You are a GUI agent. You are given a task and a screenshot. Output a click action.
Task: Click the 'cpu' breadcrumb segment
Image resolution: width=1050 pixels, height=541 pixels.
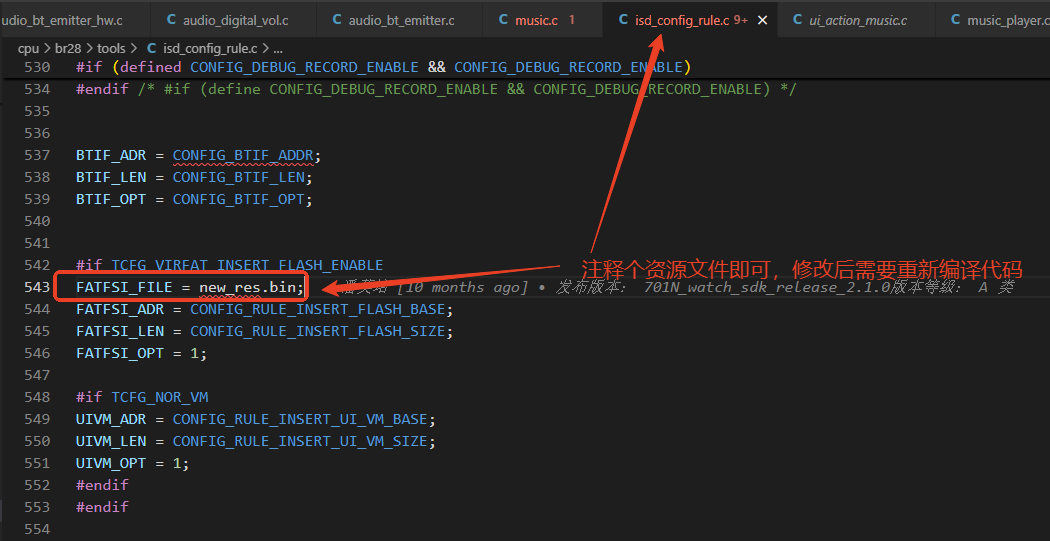click(29, 48)
